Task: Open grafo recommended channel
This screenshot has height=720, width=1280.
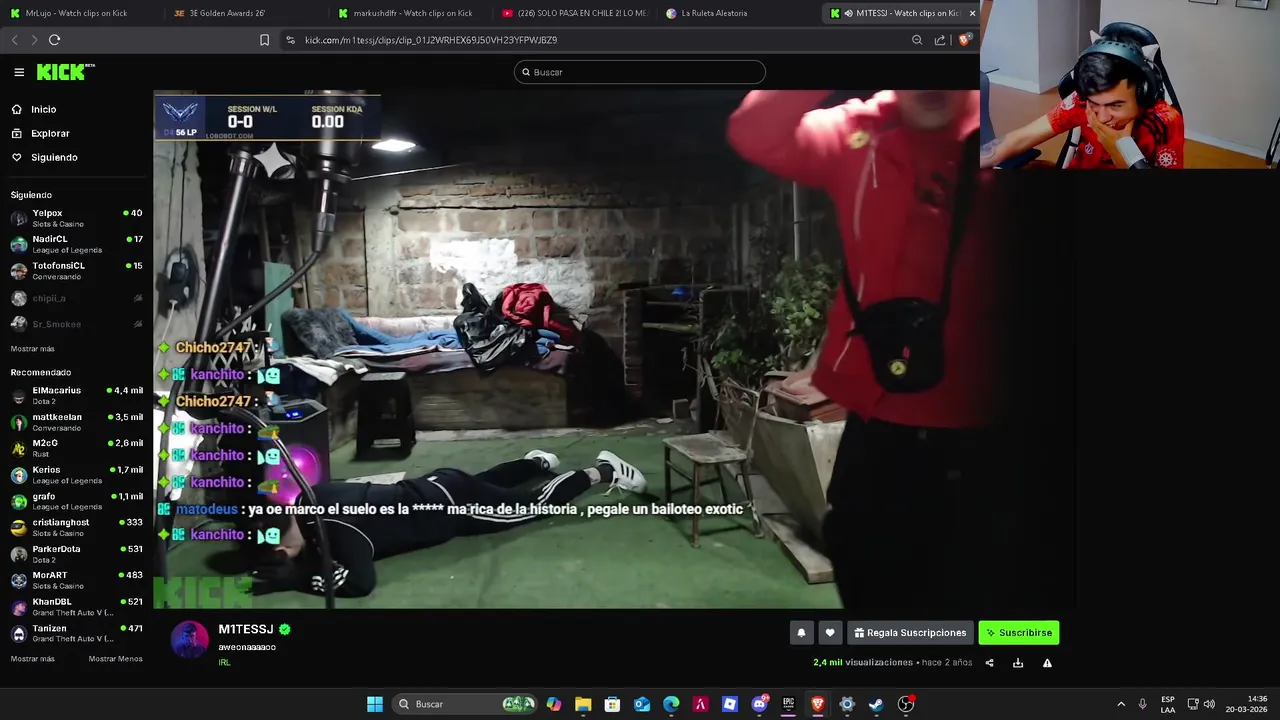Action: coord(76,501)
